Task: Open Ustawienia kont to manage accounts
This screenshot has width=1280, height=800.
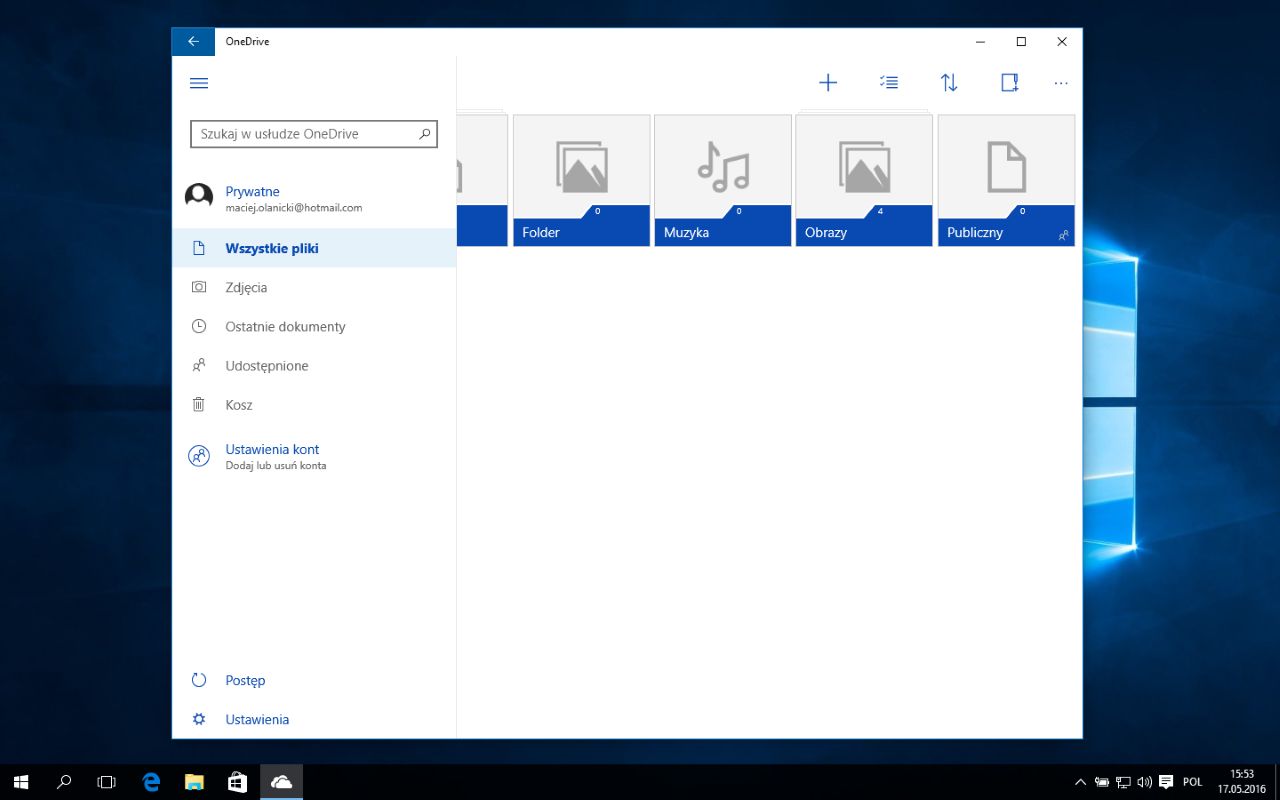Action: coord(272,449)
